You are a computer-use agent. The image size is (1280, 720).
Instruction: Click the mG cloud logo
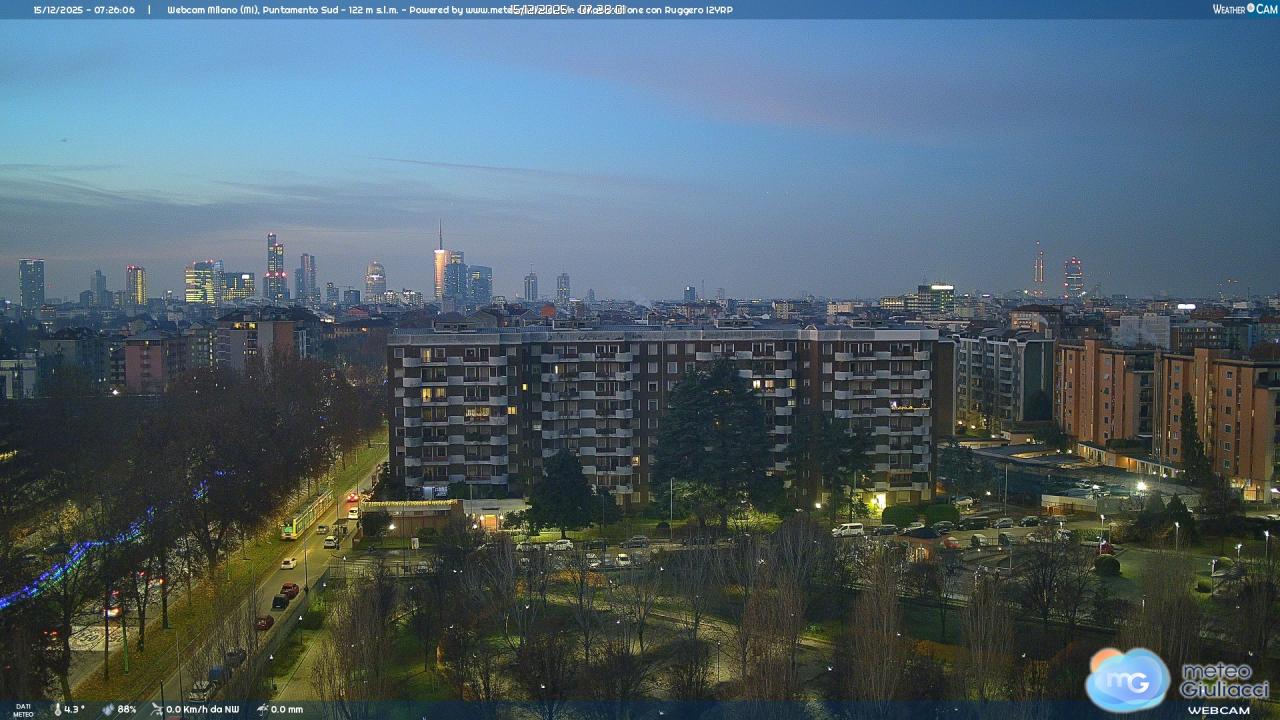[x=1127, y=680]
